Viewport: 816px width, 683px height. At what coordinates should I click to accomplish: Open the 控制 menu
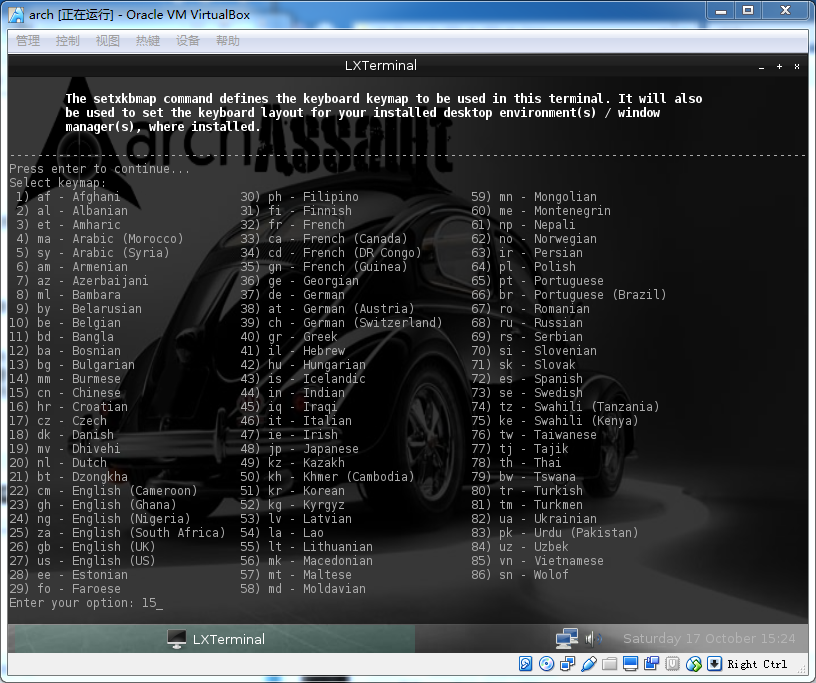68,41
